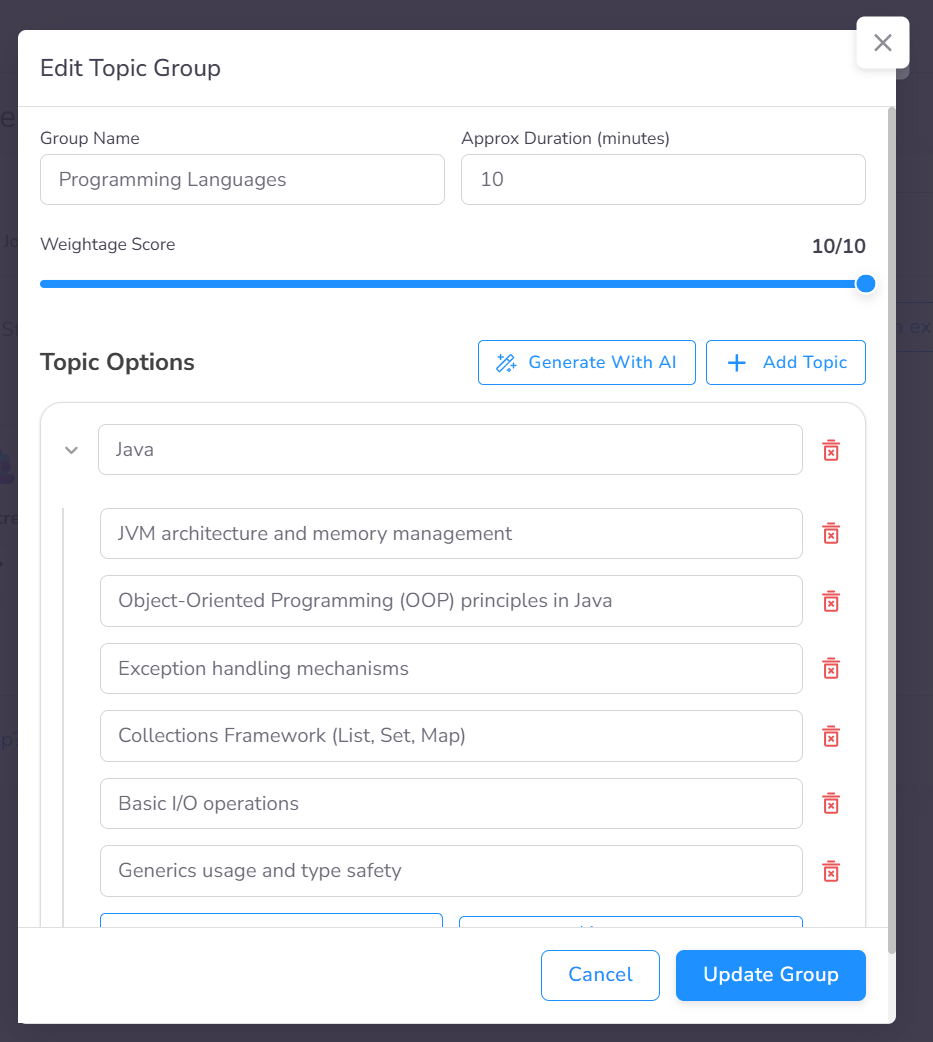Image resolution: width=933 pixels, height=1042 pixels.
Task: Remove the Collections Framework subtopic
Action: tap(830, 736)
